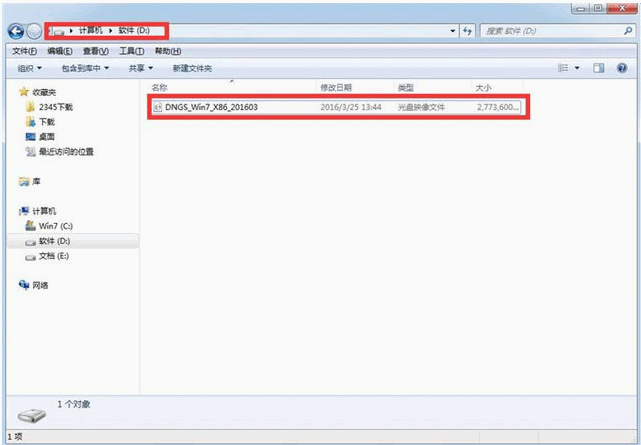Click the Win7 (C:) drive icon
The width and height of the screenshot is (641, 445).
click(x=30, y=225)
